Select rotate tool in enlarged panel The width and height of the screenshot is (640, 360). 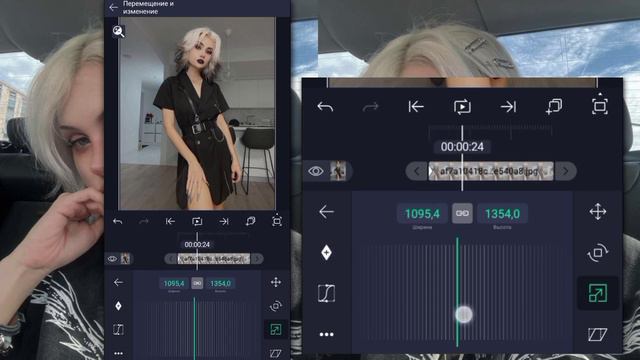598,253
